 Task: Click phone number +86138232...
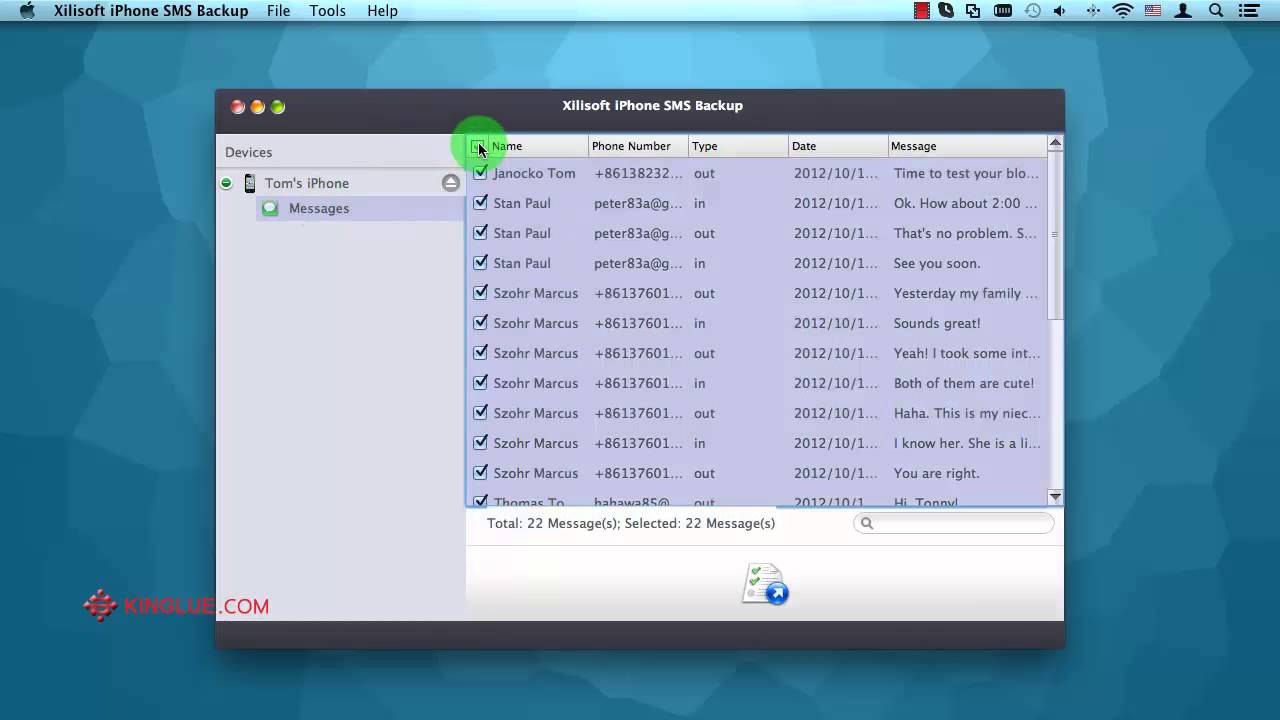coord(638,173)
